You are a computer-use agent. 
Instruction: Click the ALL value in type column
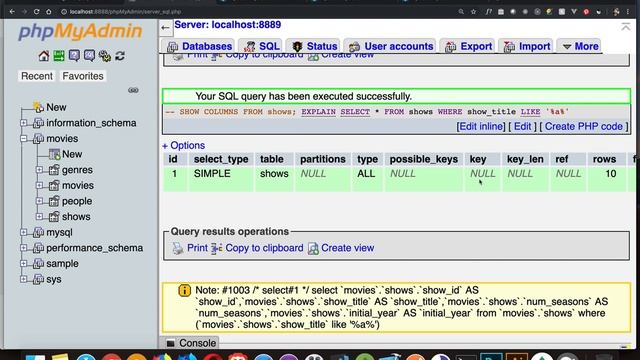coord(366,174)
